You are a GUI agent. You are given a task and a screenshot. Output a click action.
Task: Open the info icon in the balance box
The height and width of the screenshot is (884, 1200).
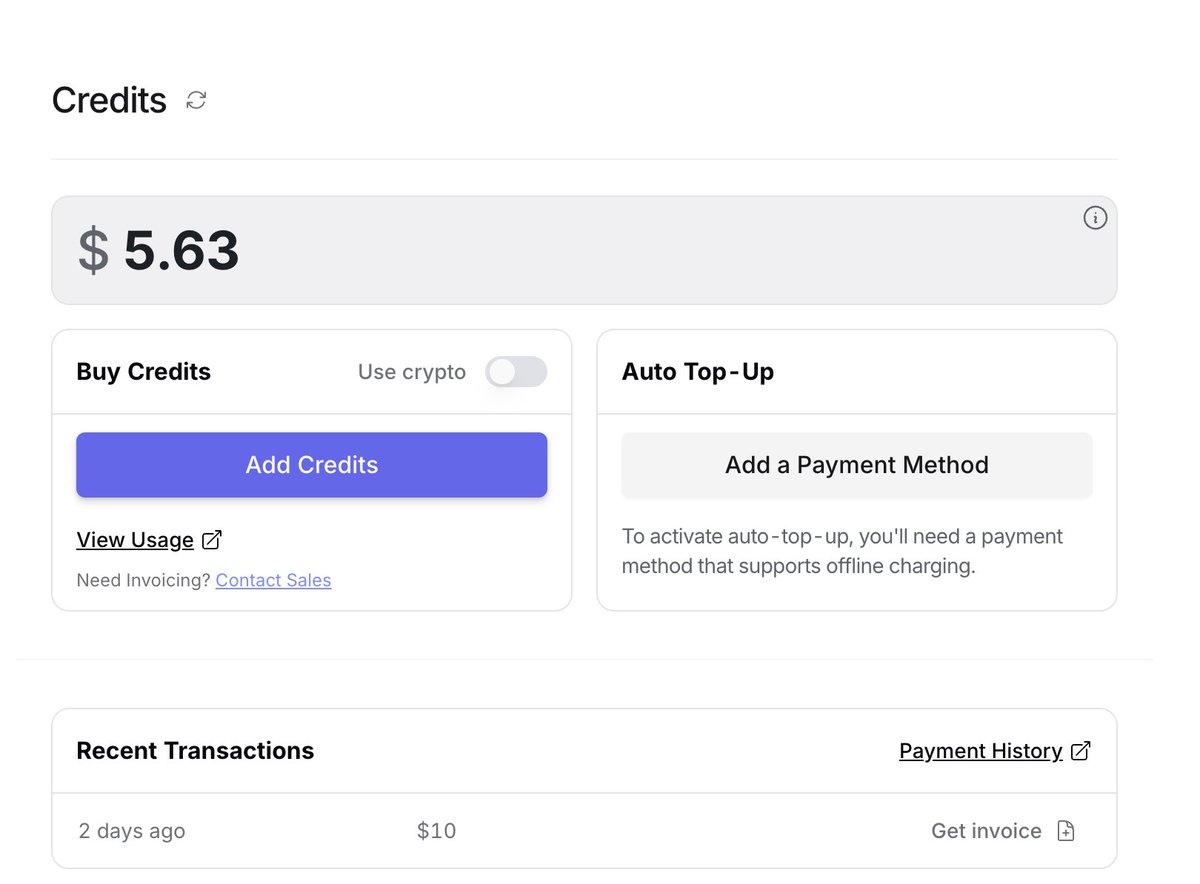click(x=1095, y=218)
